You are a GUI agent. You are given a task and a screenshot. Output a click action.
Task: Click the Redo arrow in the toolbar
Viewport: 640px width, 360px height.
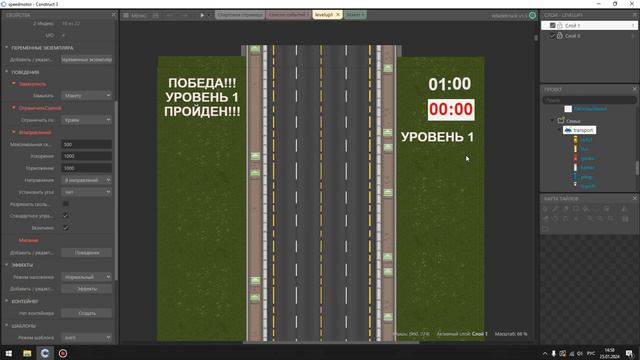click(184, 15)
